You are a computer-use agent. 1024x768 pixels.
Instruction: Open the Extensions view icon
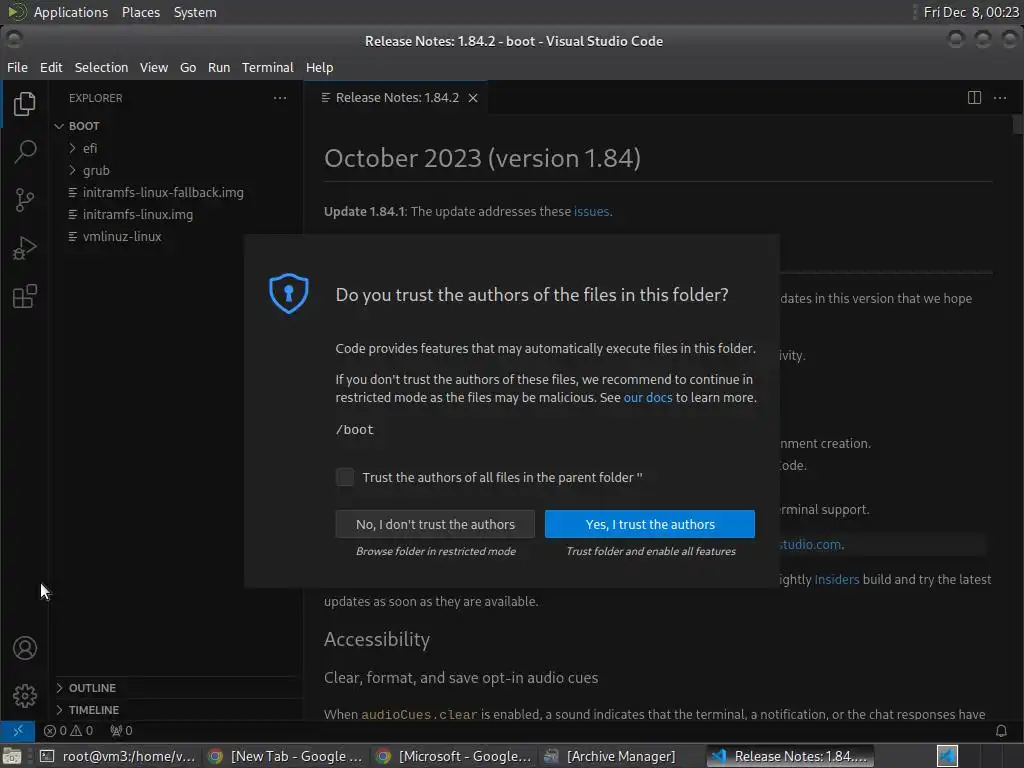24,296
